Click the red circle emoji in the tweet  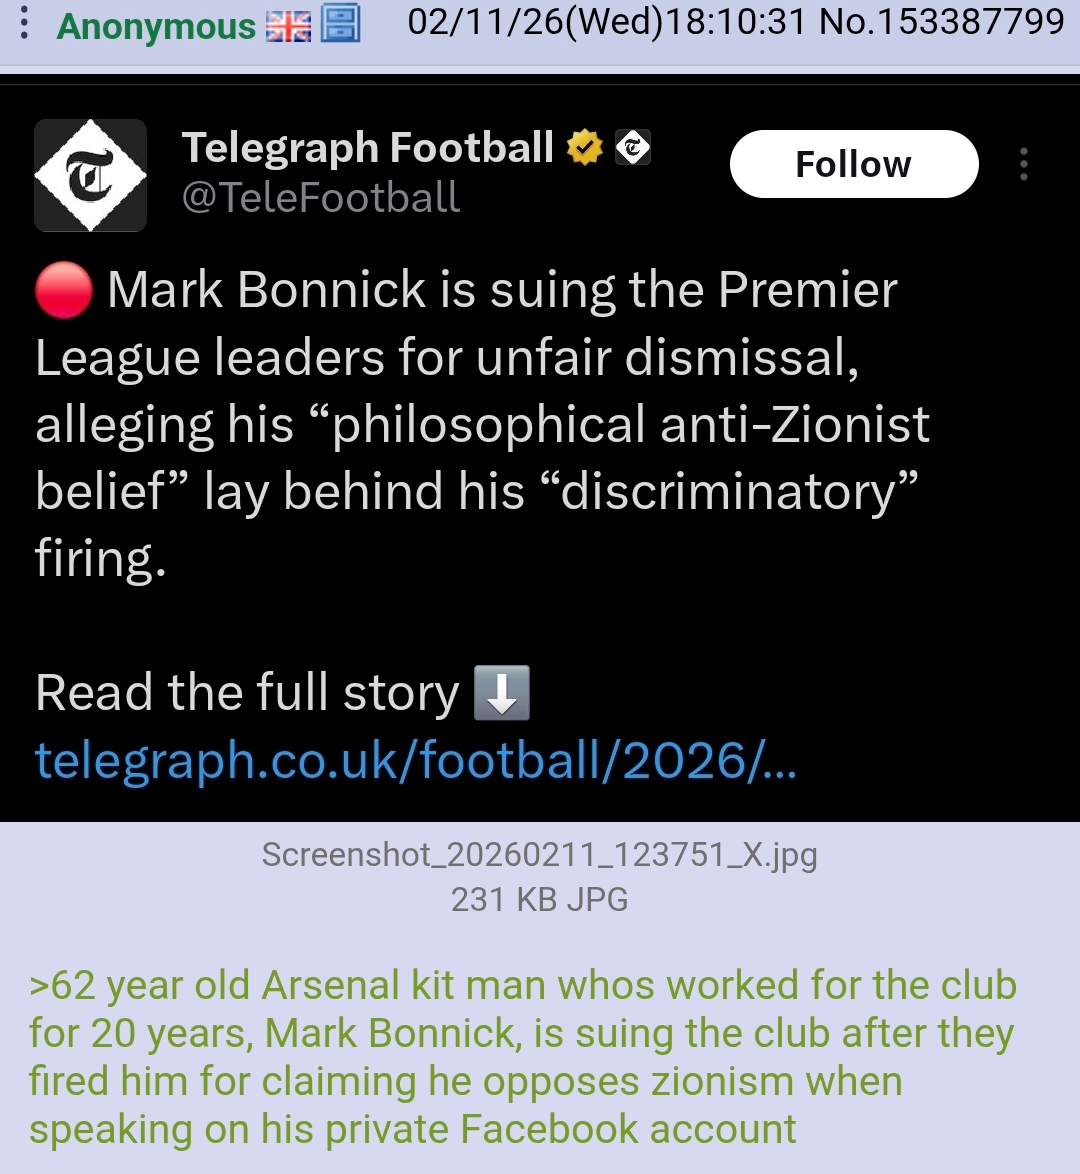pos(64,291)
